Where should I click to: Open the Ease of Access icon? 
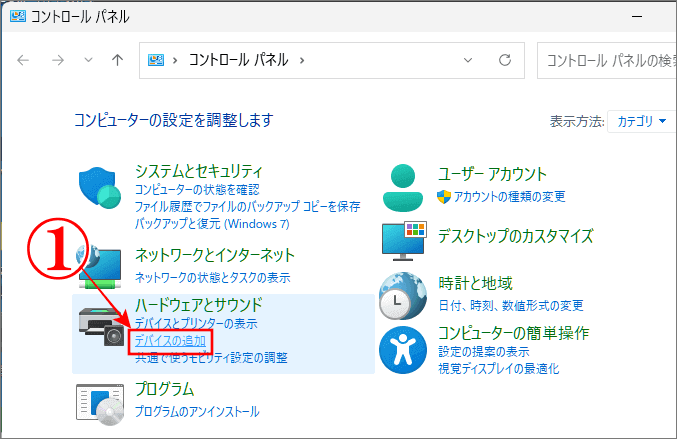point(403,347)
